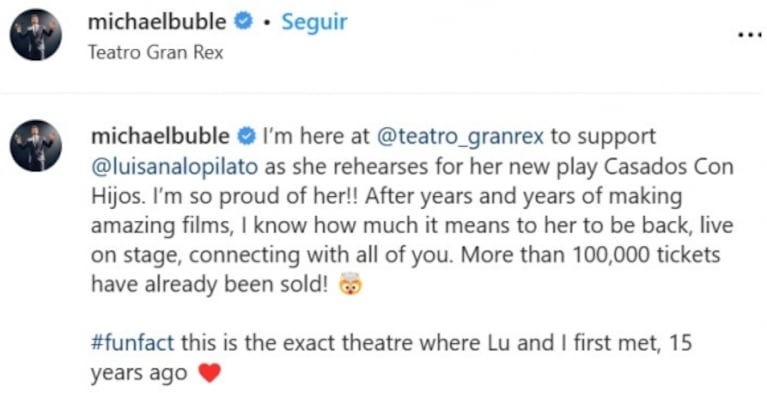Open the Teatro Gran Rex location tag
767x393 pixels.
click(156, 52)
